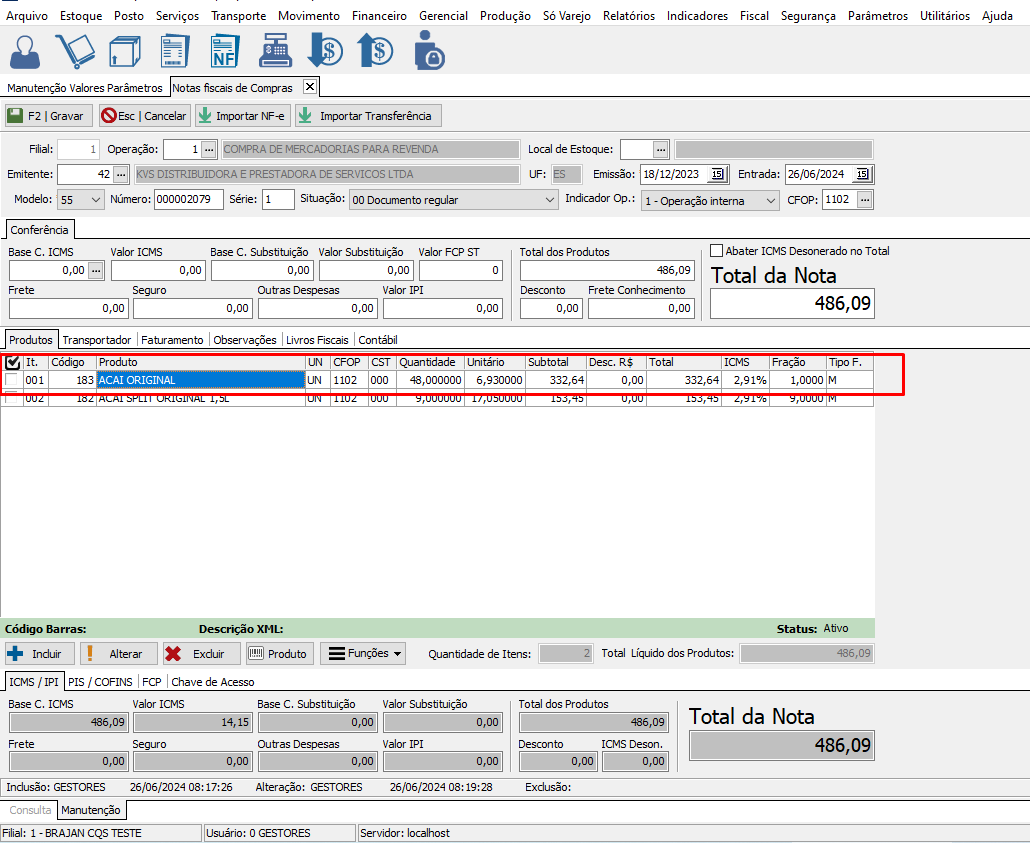
Task: Expand the Situação dropdown
Action: tap(549, 200)
